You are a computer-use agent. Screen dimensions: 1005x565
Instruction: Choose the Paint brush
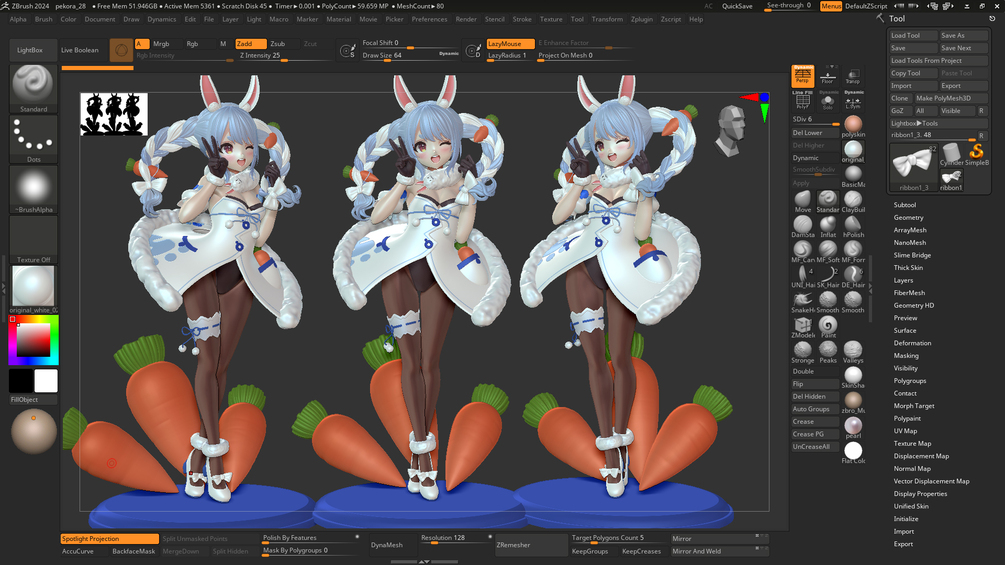pyautogui.click(x=827, y=326)
